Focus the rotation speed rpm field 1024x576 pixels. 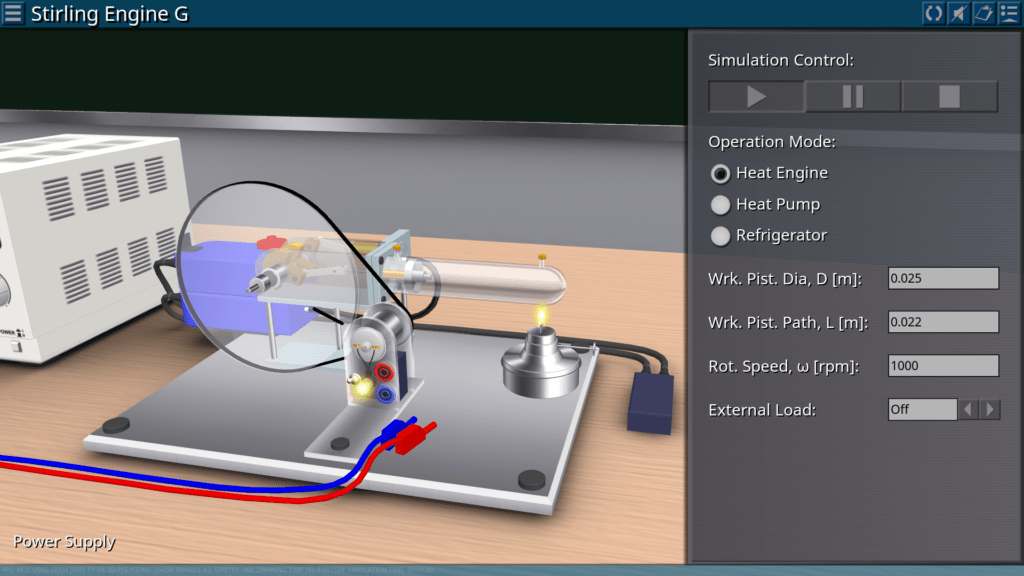[x=943, y=366]
